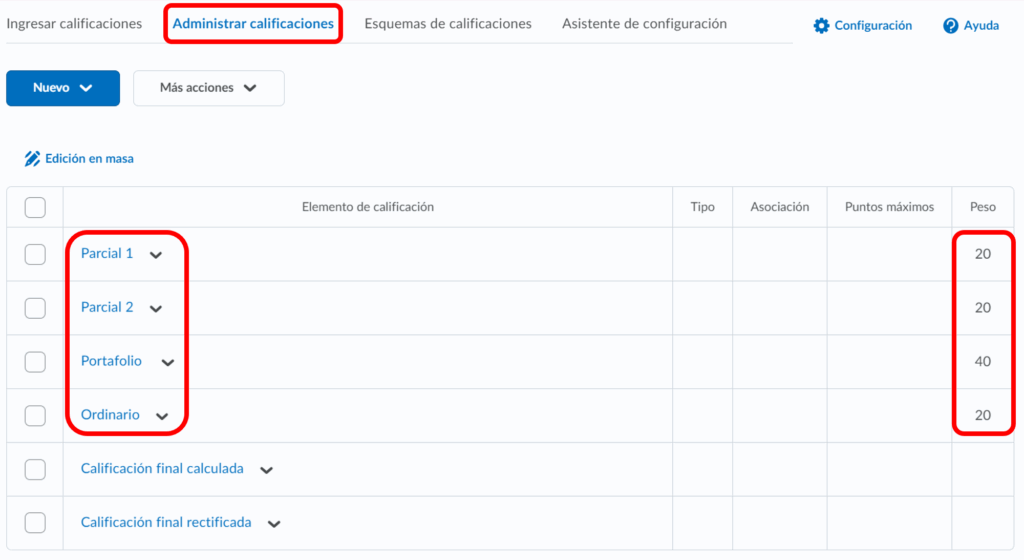Switch to the Ingresar calificaciones tab
The image size is (1024, 560).
[74, 24]
